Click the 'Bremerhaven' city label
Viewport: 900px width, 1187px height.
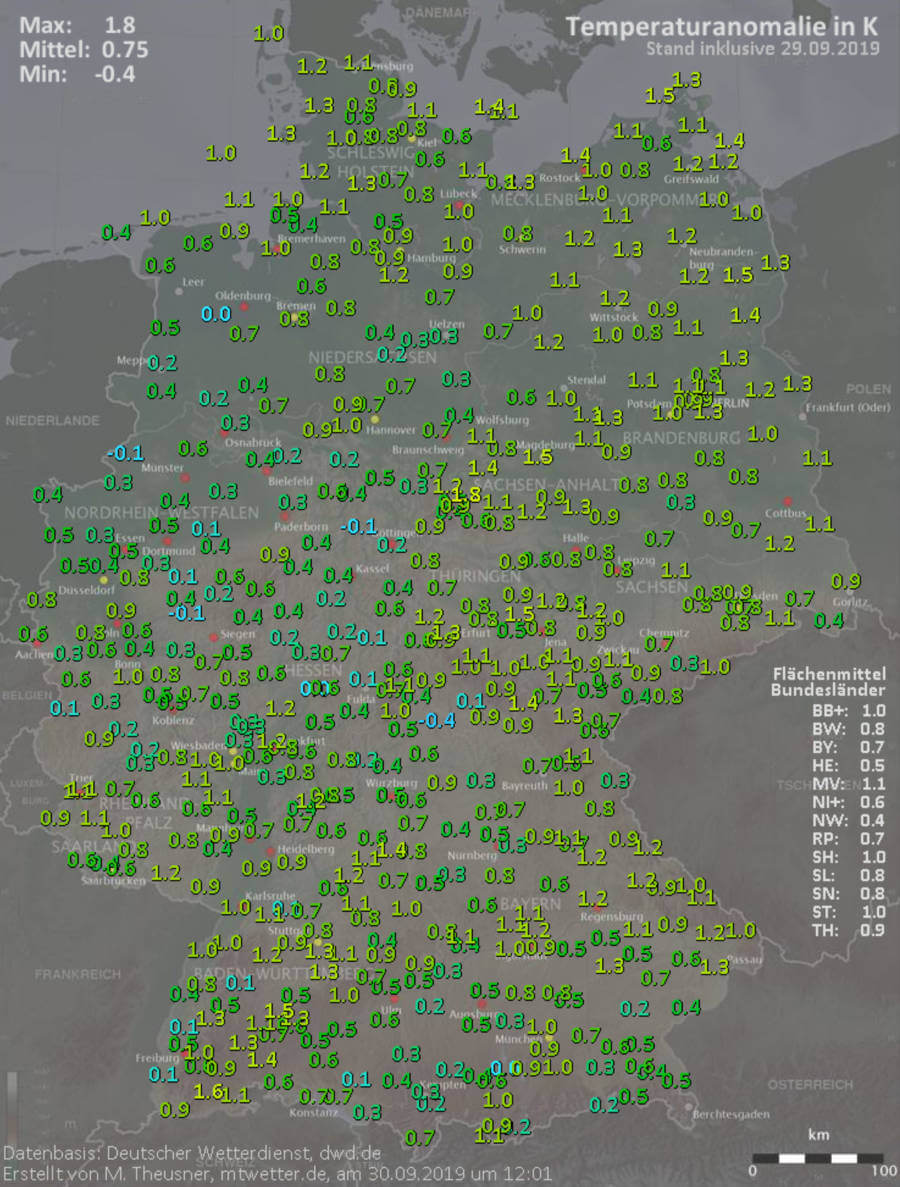click(311, 238)
